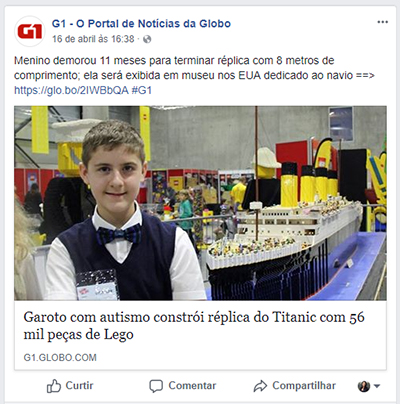
Task: Click the G1 red logo avatar
Action: pos(30,31)
